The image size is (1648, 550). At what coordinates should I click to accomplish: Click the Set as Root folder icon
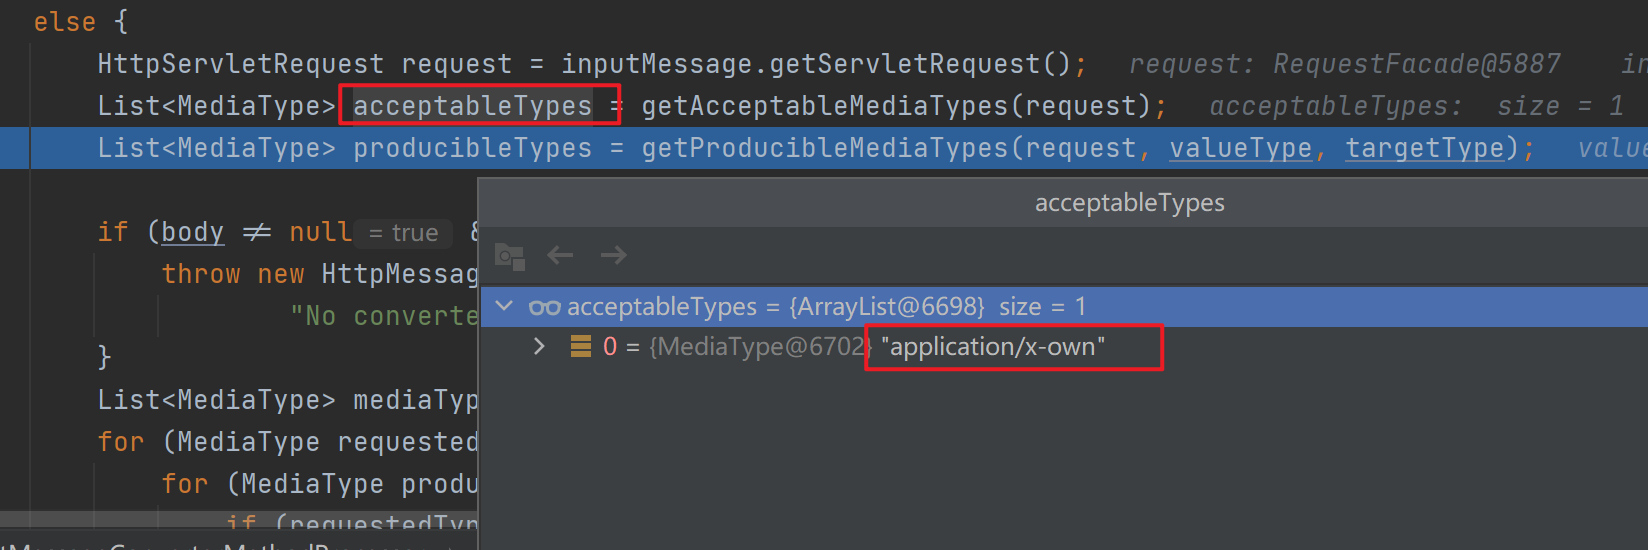click(x=510, y=256)
